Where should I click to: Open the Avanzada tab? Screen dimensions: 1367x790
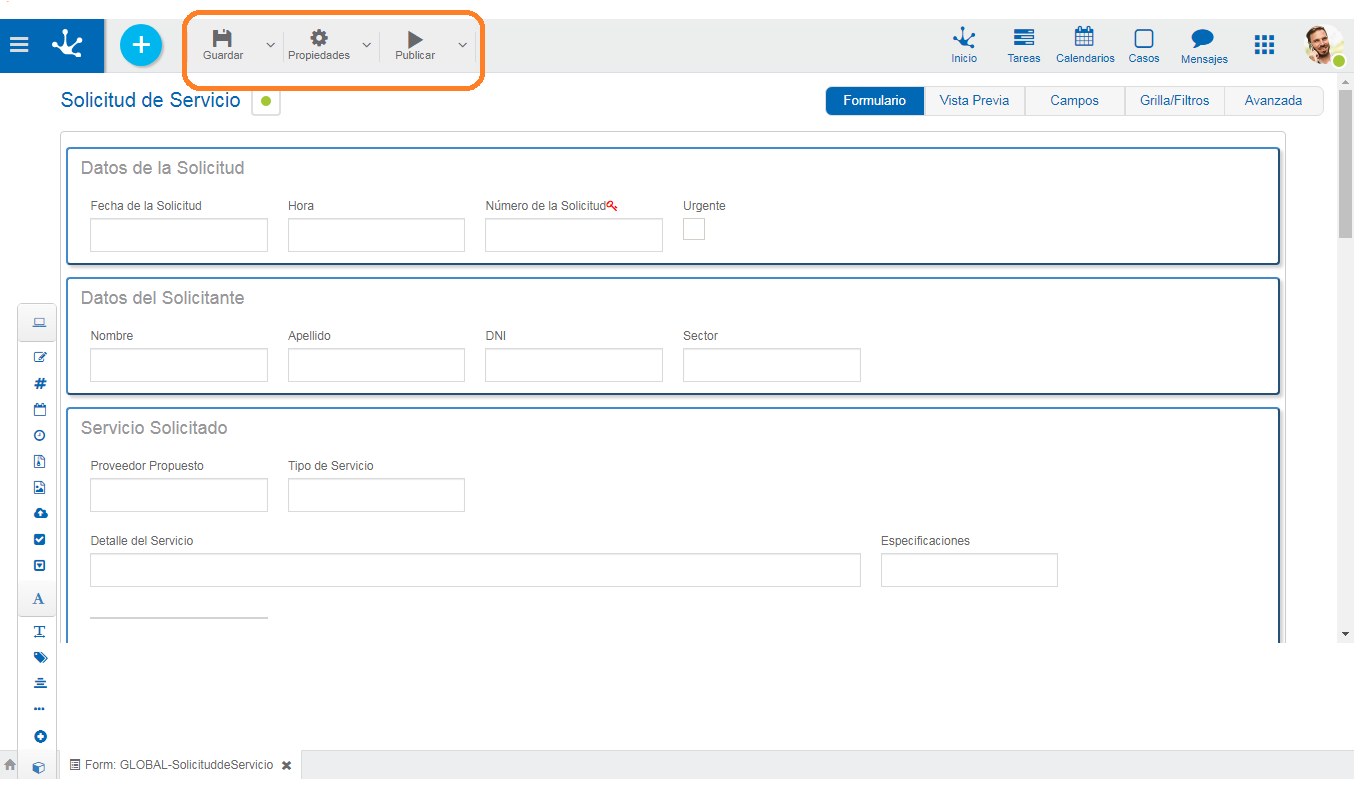1274,101
